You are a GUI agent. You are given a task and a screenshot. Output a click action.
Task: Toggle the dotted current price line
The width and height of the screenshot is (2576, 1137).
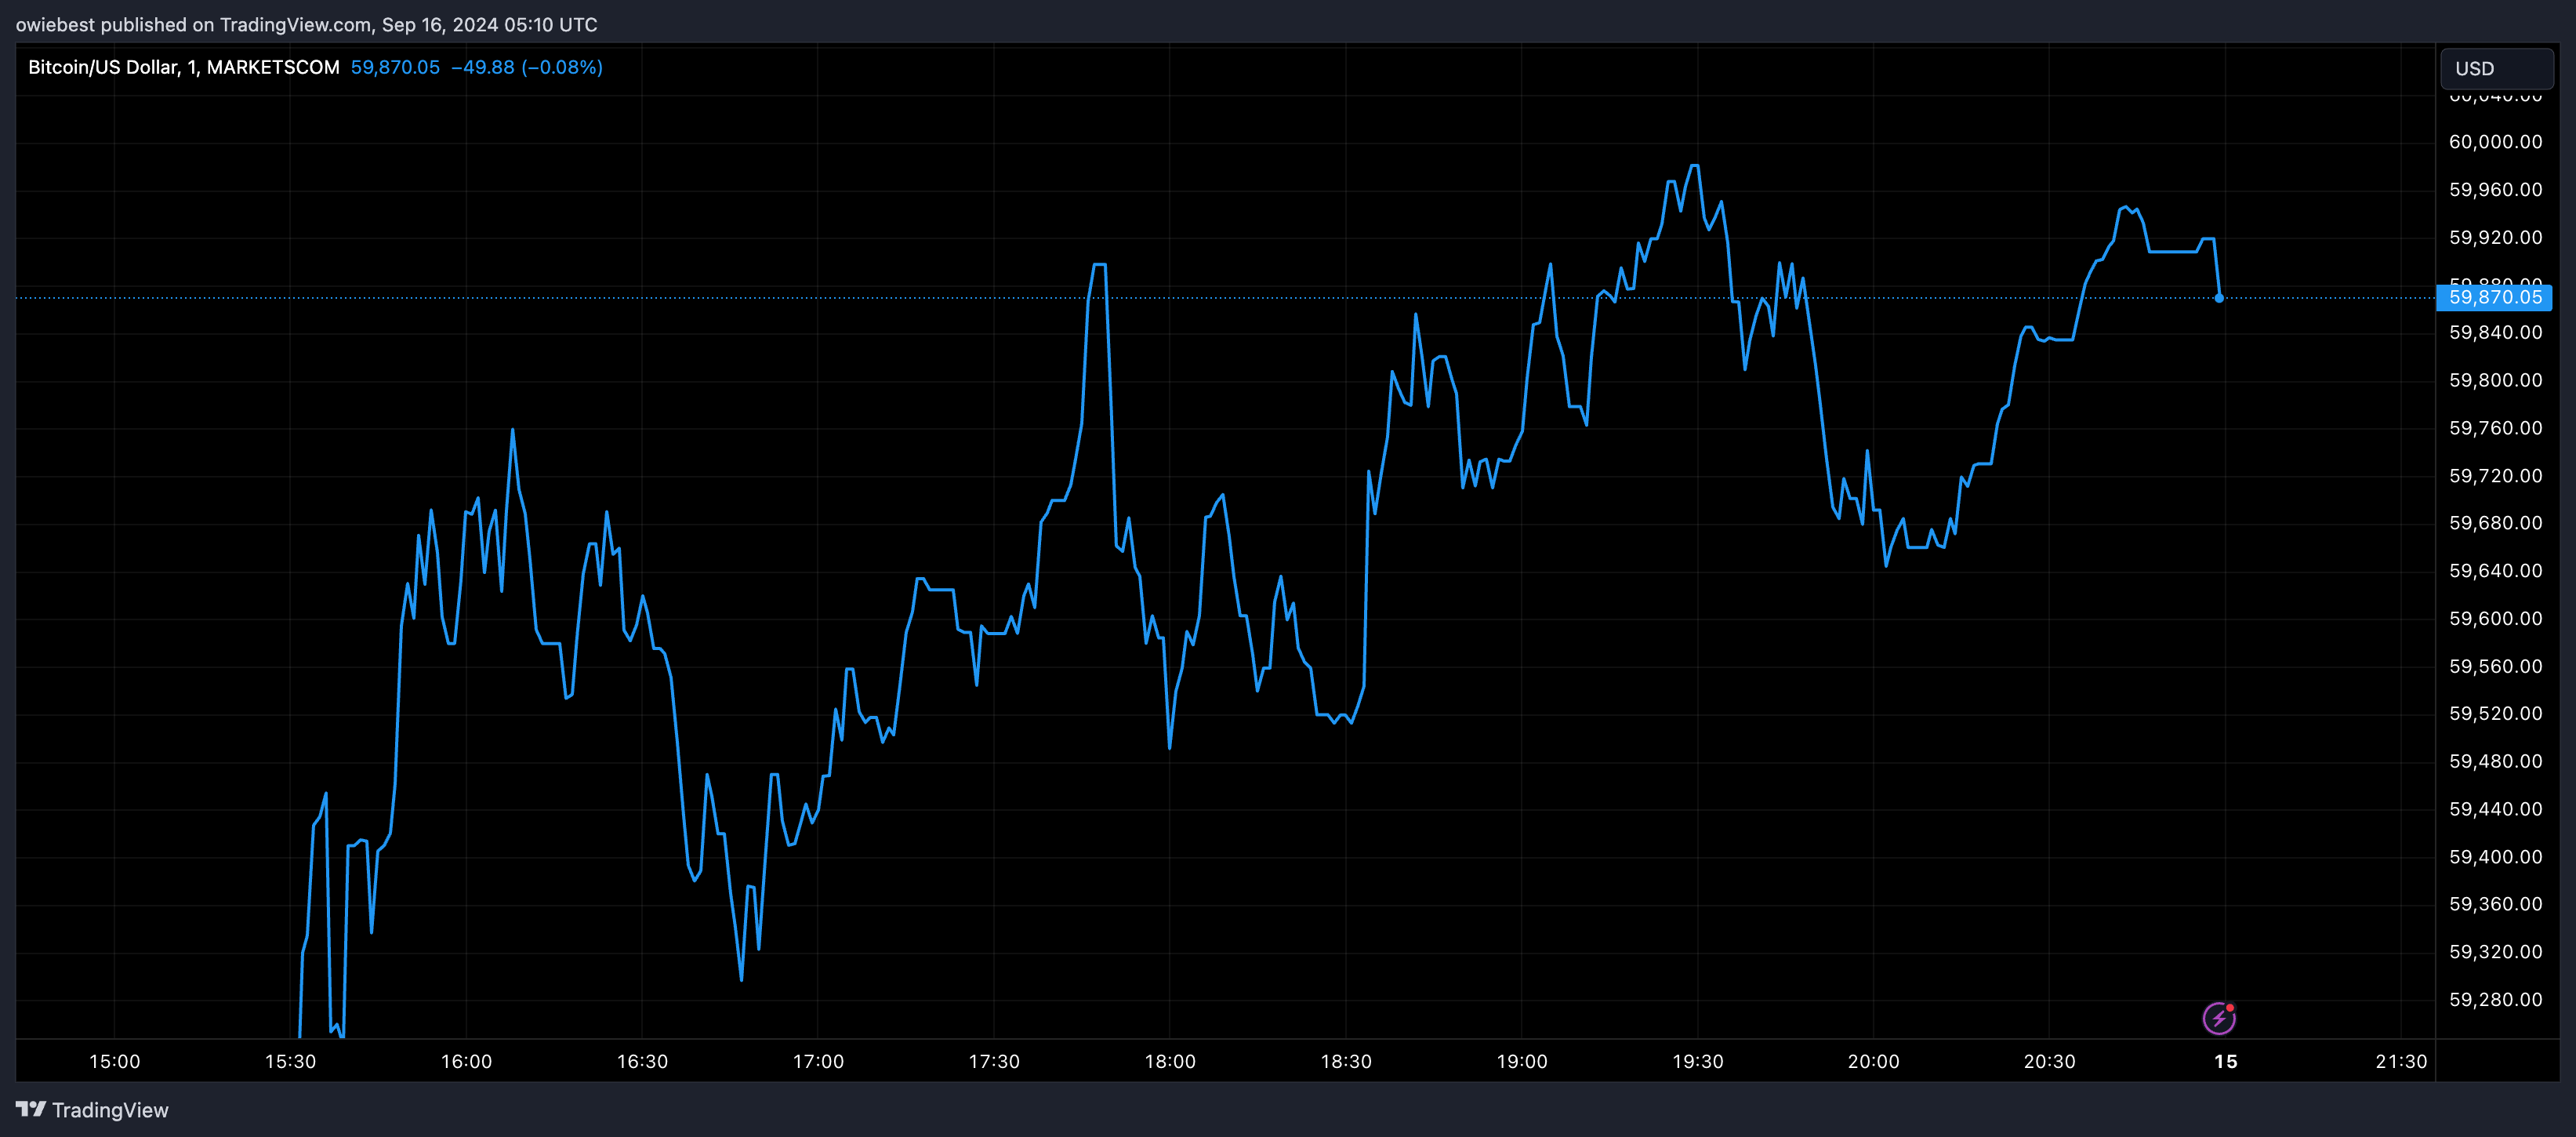click(x=1200, y=298)
